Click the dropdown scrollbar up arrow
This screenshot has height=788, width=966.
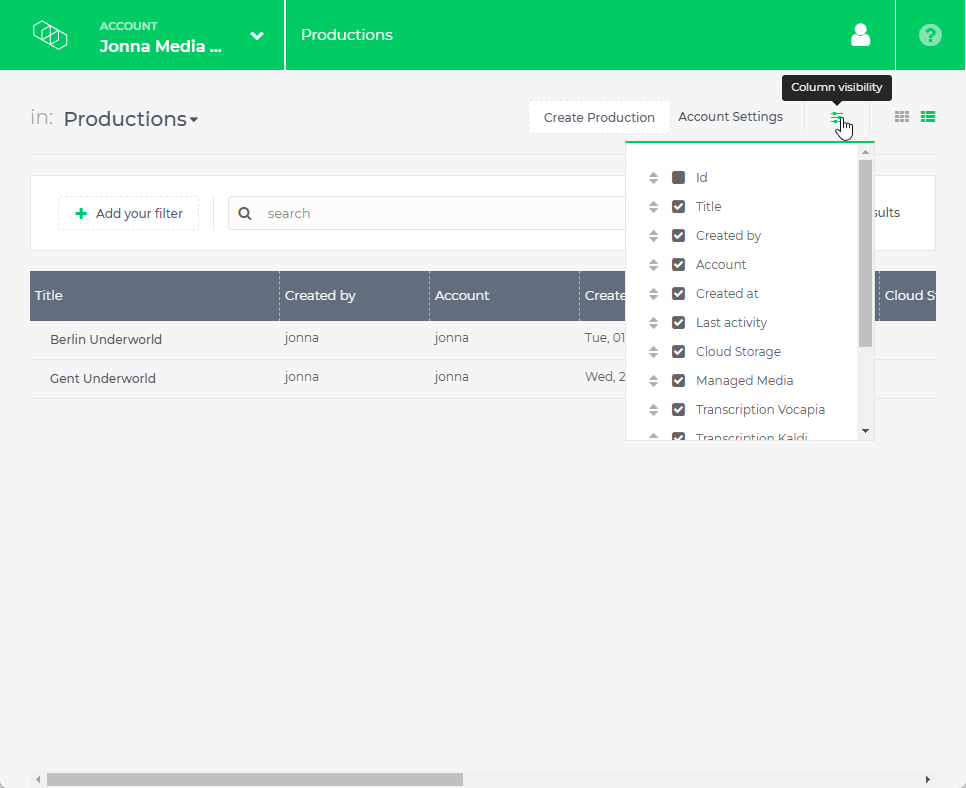coord(865,152)
